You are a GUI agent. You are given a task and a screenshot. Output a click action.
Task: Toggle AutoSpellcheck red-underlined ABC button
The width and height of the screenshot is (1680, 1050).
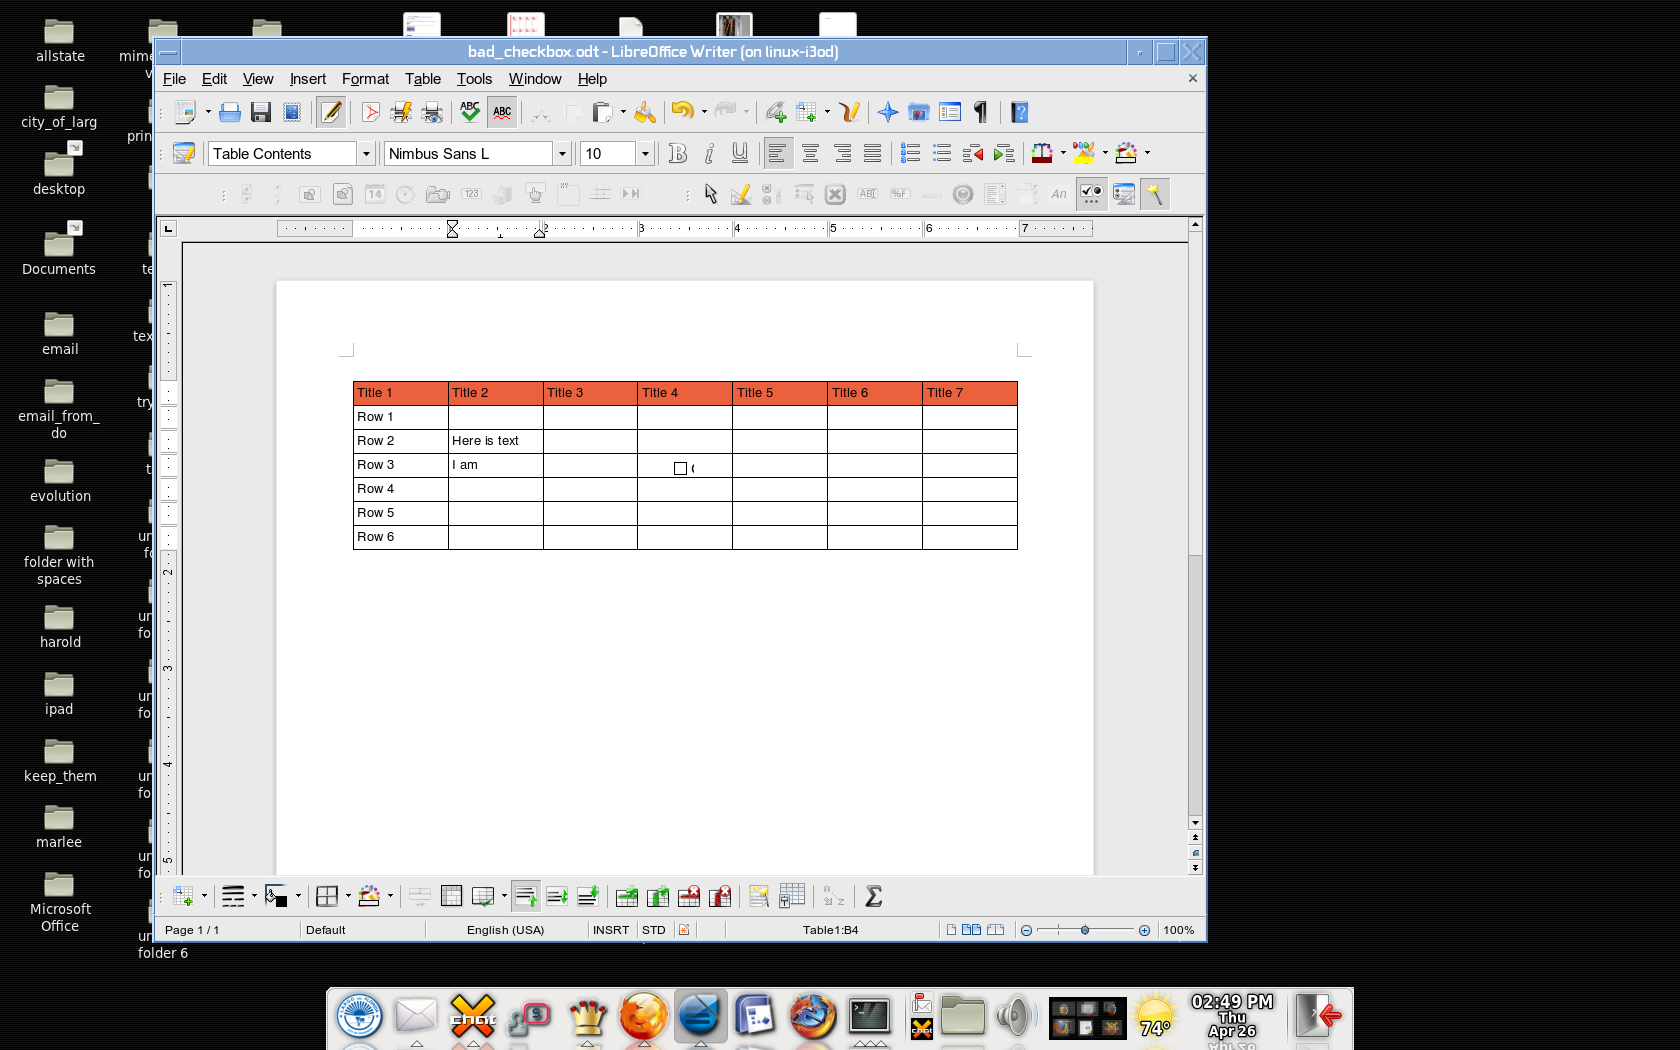(x=502, y=113)
